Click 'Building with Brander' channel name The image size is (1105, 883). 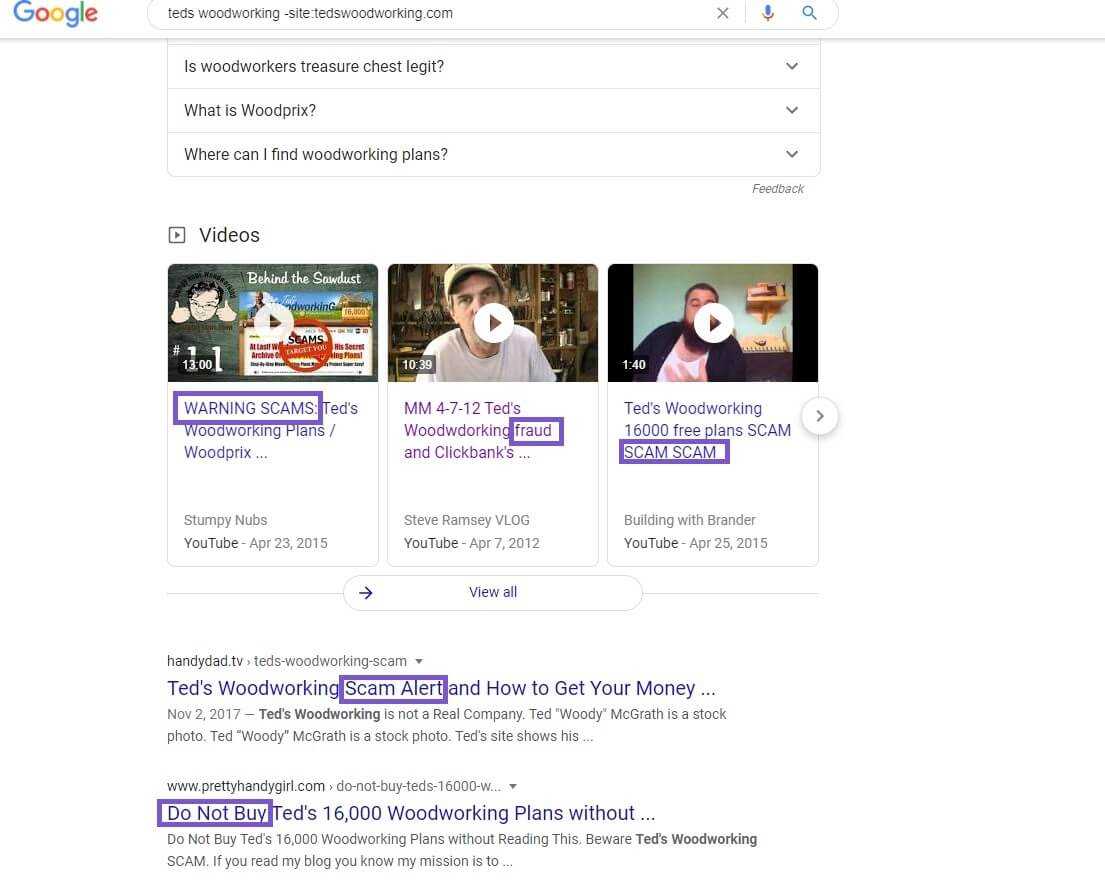[x=689, y=520]
